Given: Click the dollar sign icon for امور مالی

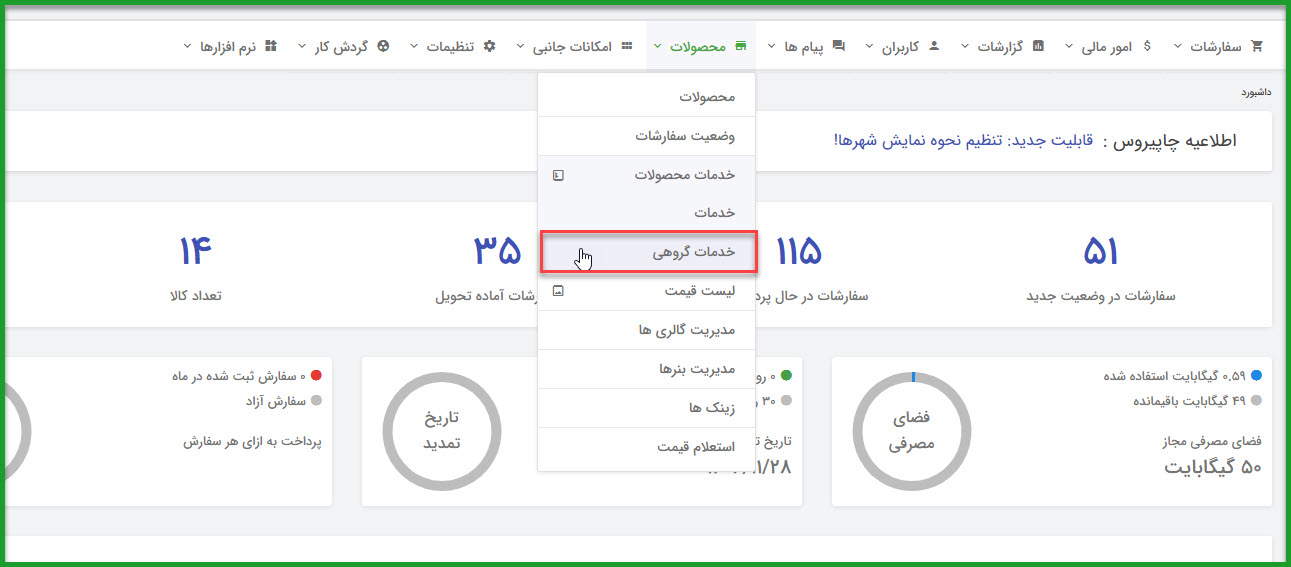Looking at the screenshot, I should (1147, 46).
